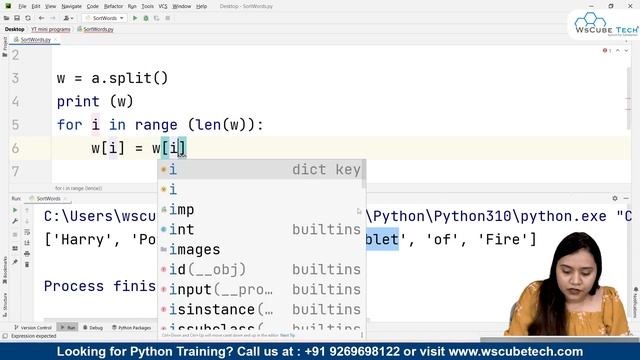The width and height of the screenshot is (640, 360).
Task: Click the print icon in Run console
Action: click(x=27, y=253)
